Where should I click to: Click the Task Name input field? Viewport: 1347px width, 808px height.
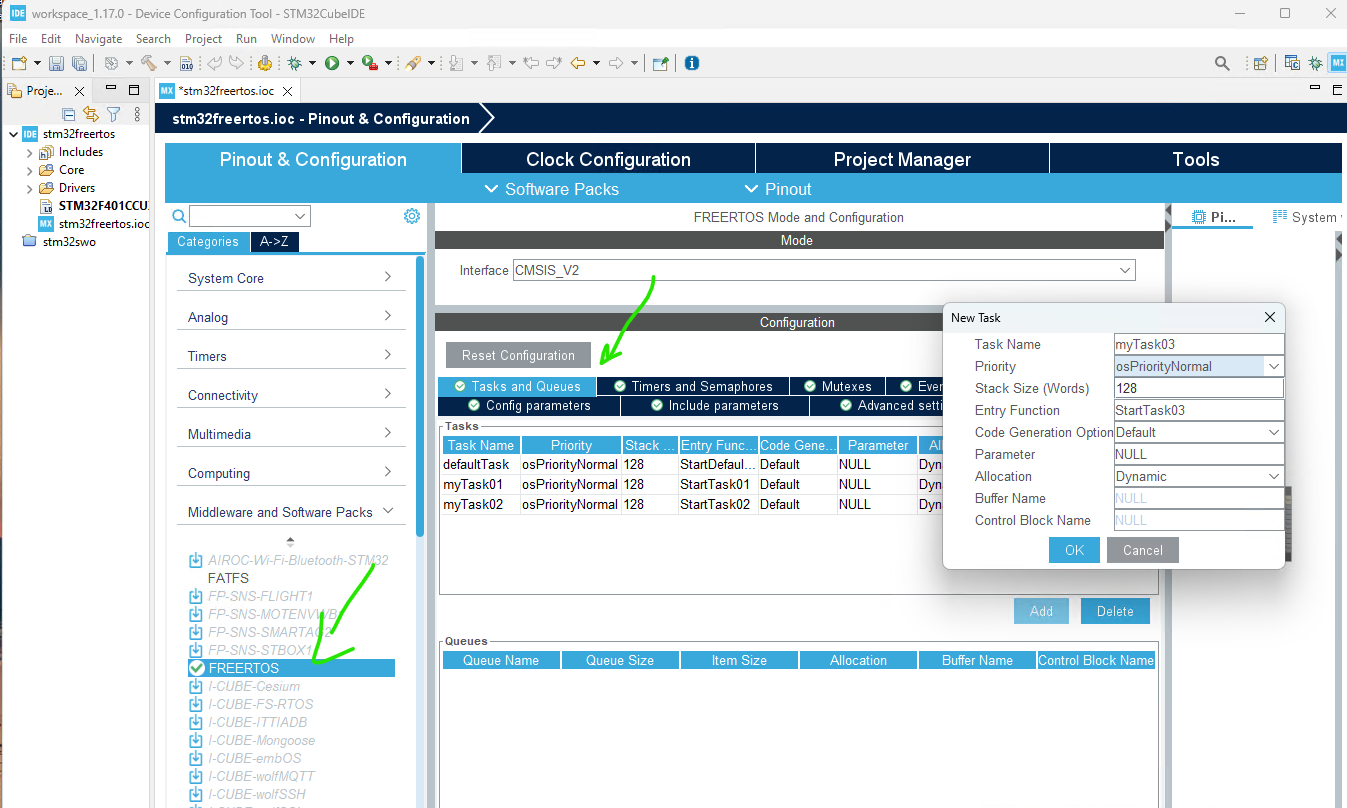pyautogui.click(x=1198, y=345)
